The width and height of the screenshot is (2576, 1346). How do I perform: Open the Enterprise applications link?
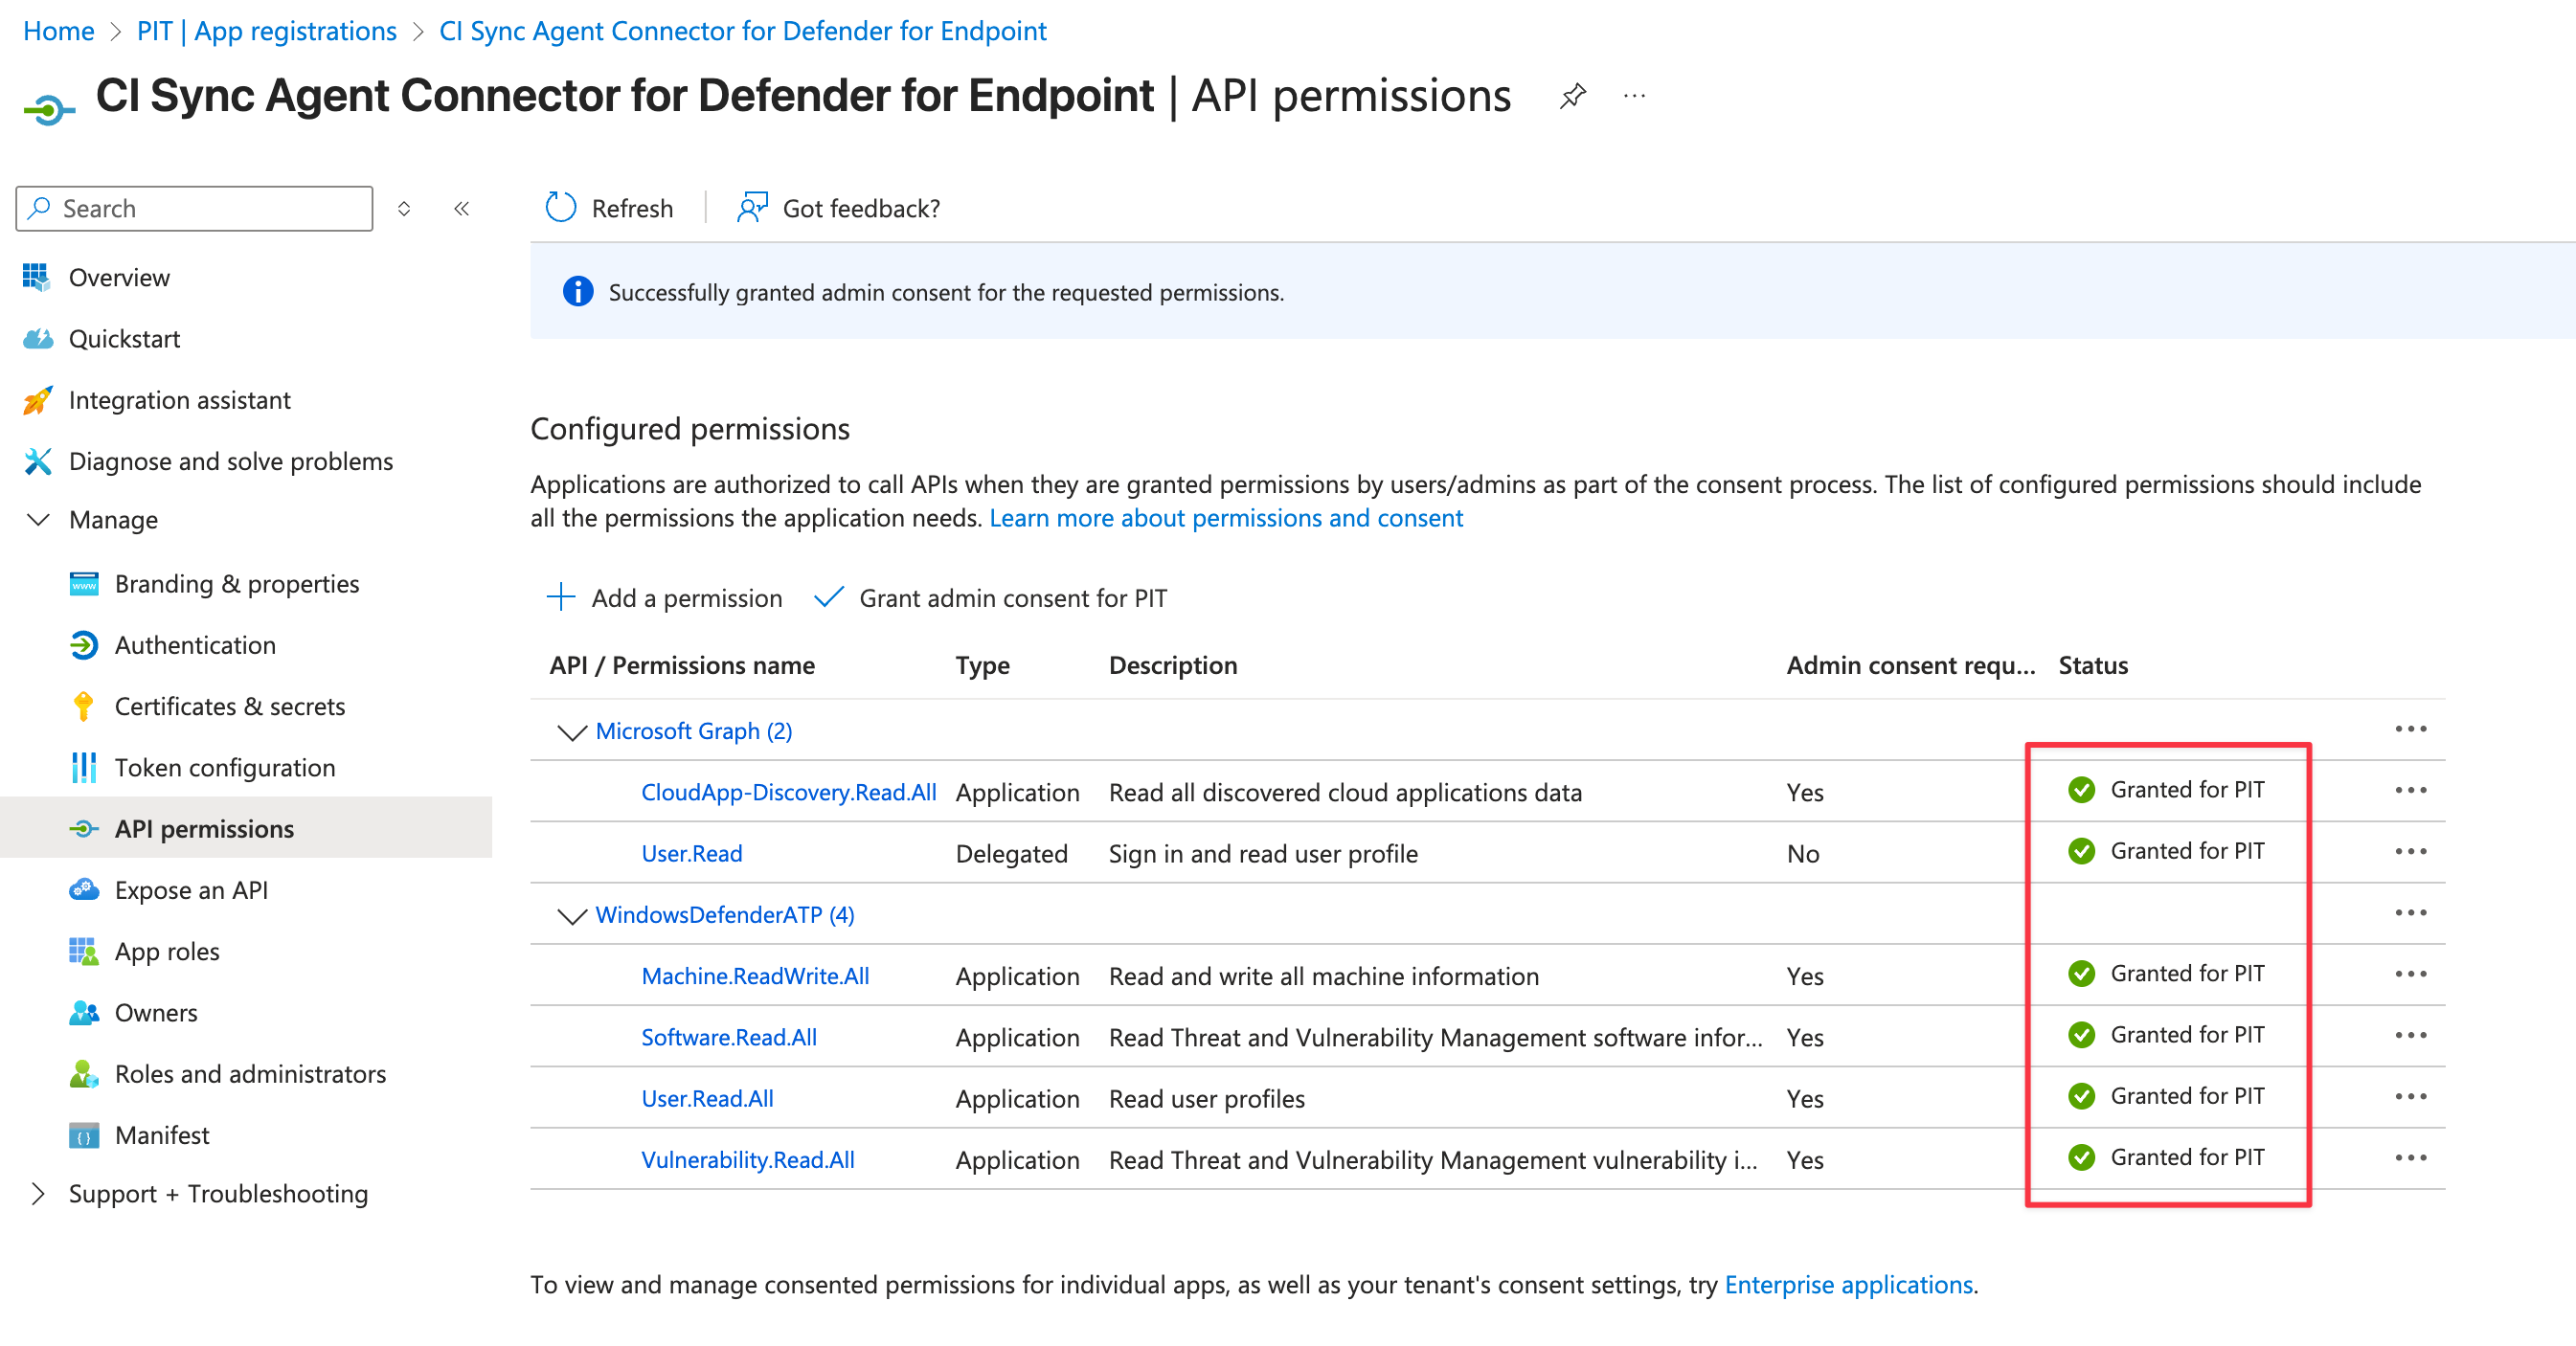1848,1284
